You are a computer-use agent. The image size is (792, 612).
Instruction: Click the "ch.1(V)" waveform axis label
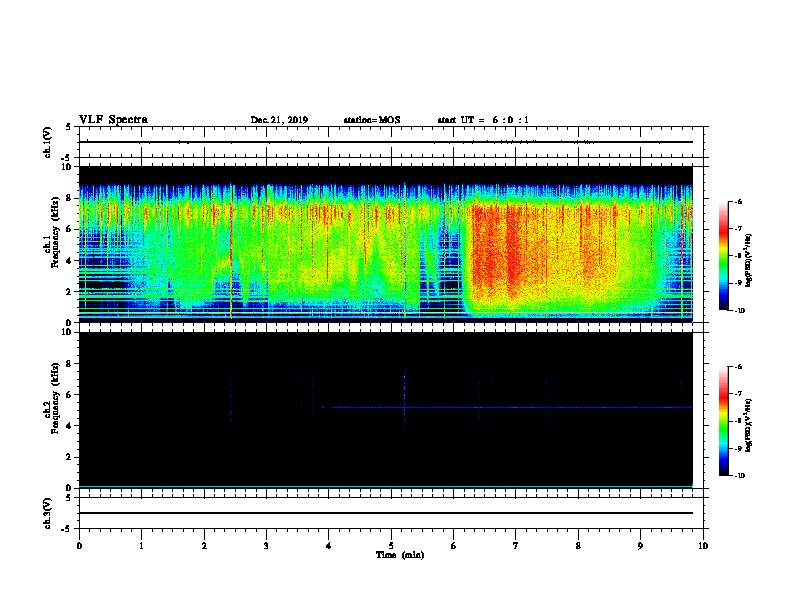[x=47, y=142]
